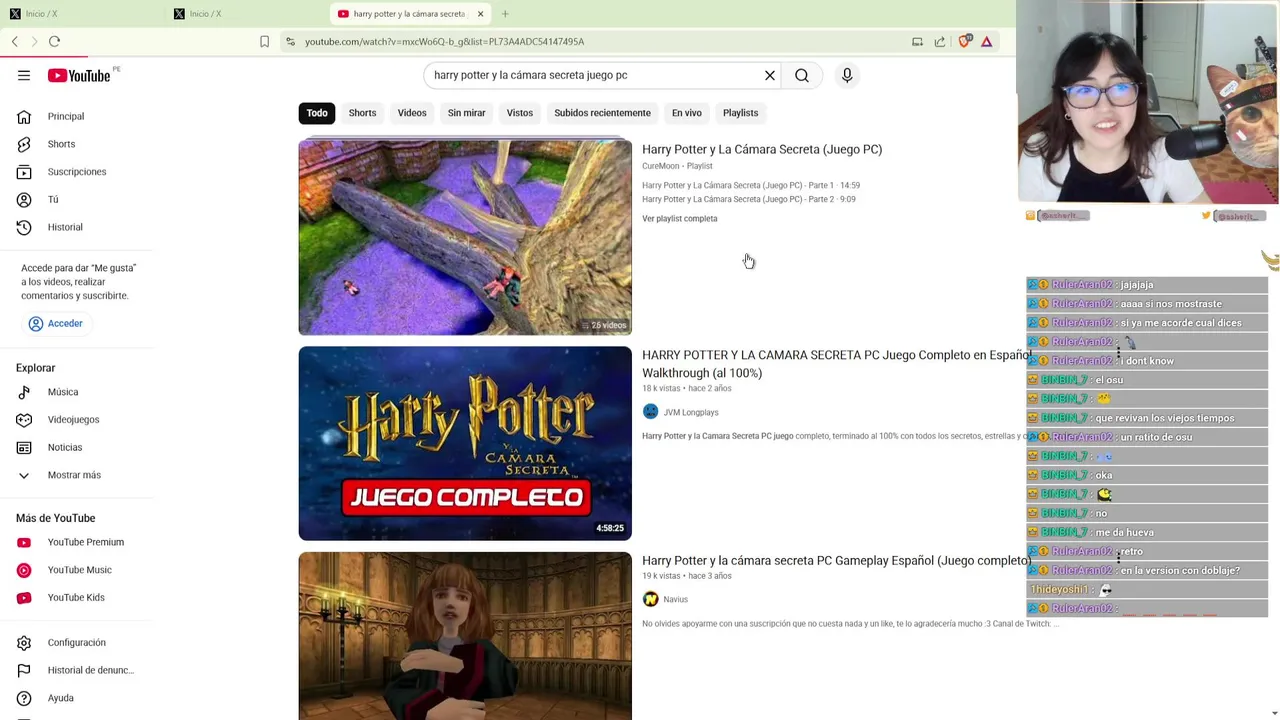Open the YouTube hamburger guide menu
Image resolution: width=1280 pixels, height=720 pixels.
click(24, 75)
